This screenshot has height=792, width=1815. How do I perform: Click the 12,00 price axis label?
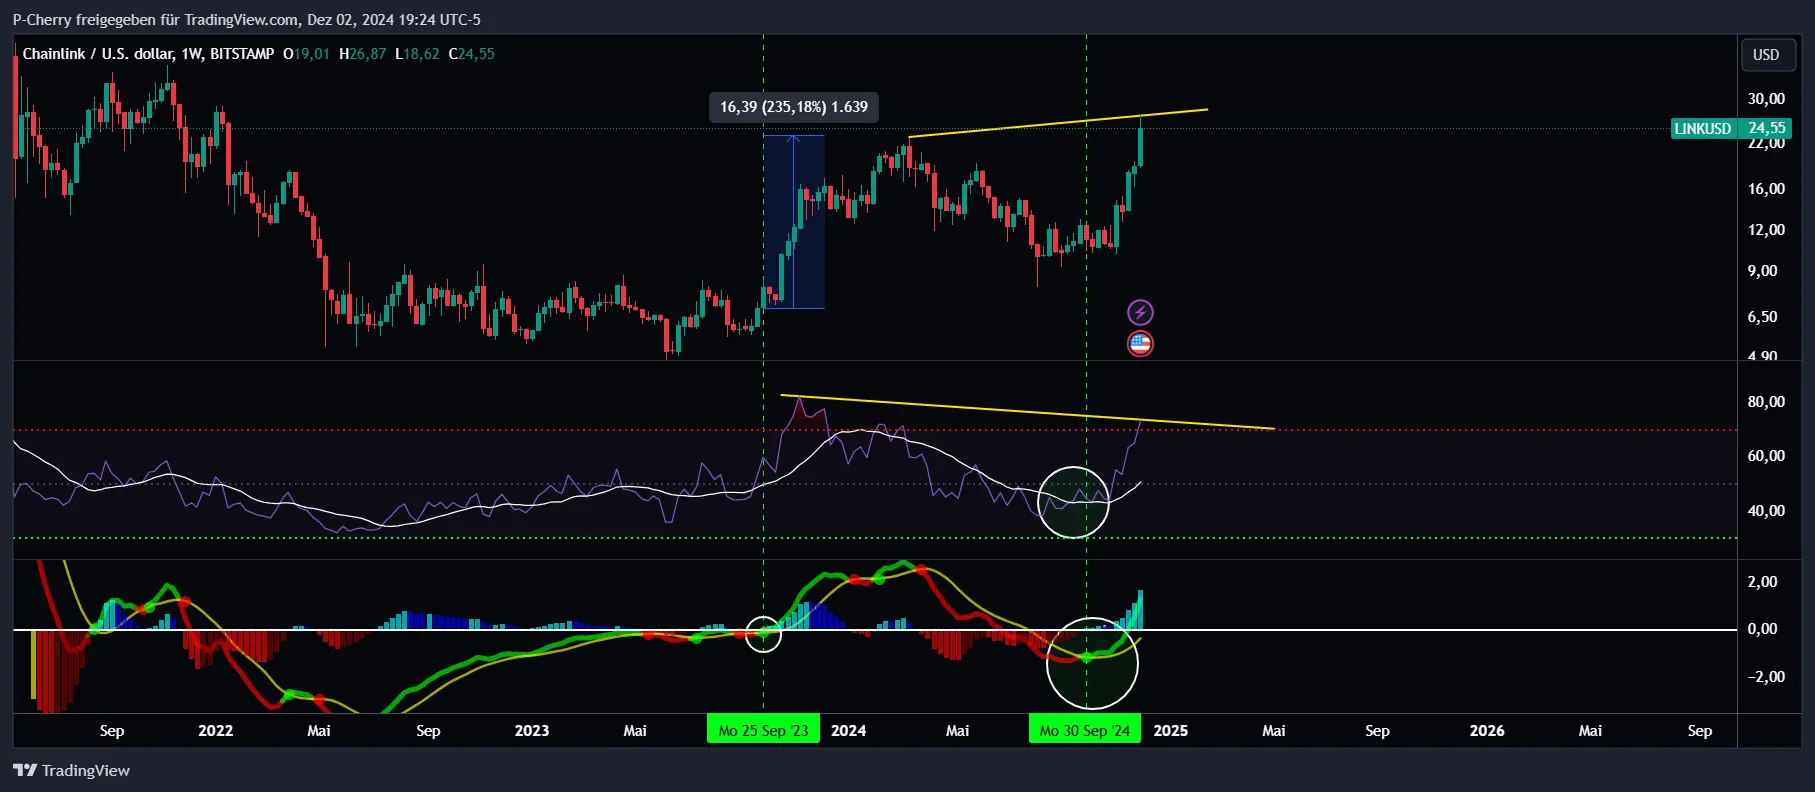(1766, 229)
